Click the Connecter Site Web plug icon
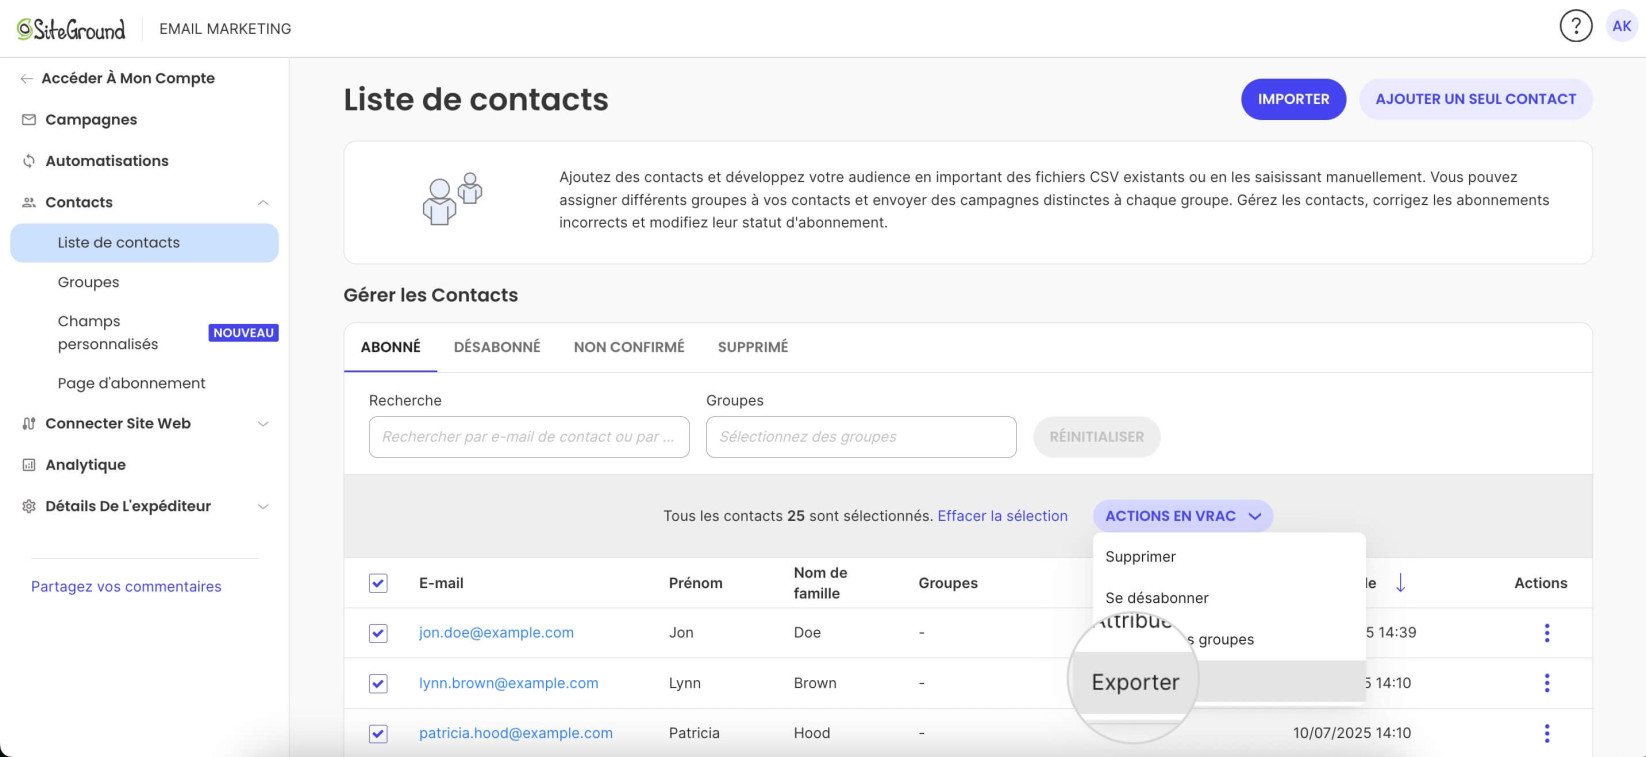 click(x=29, y=424)
